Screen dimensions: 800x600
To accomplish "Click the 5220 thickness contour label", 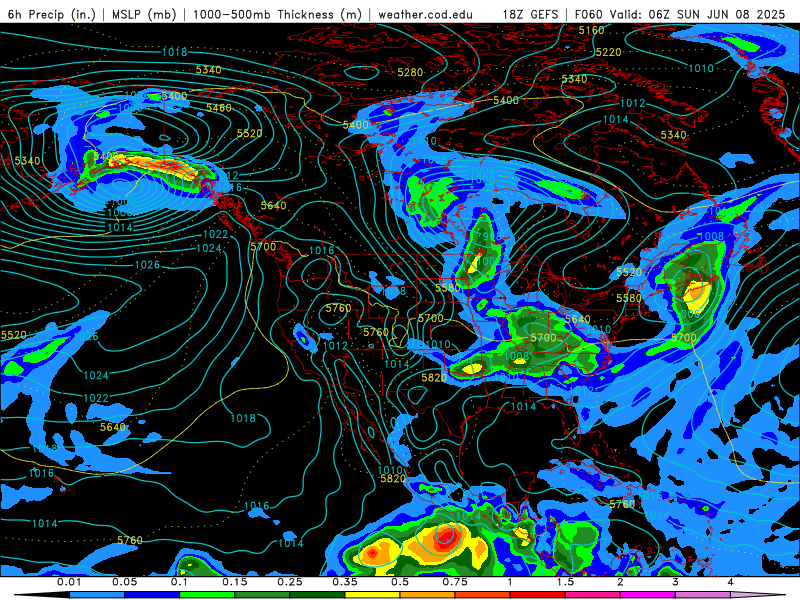I will (x=609, y=52).
